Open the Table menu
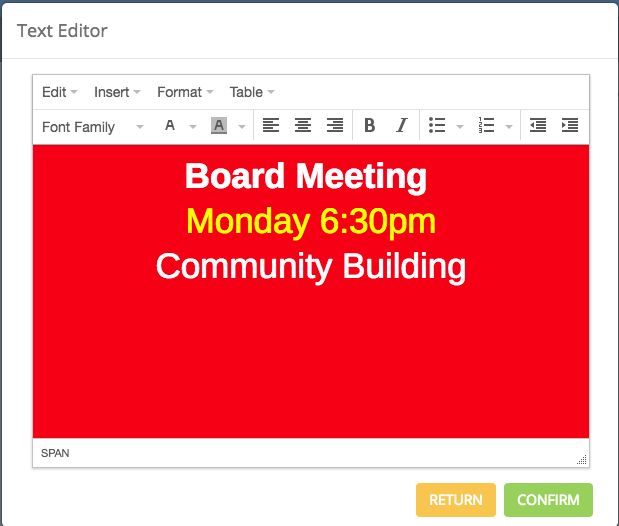619x526 pixels. (x=251, y=92)
